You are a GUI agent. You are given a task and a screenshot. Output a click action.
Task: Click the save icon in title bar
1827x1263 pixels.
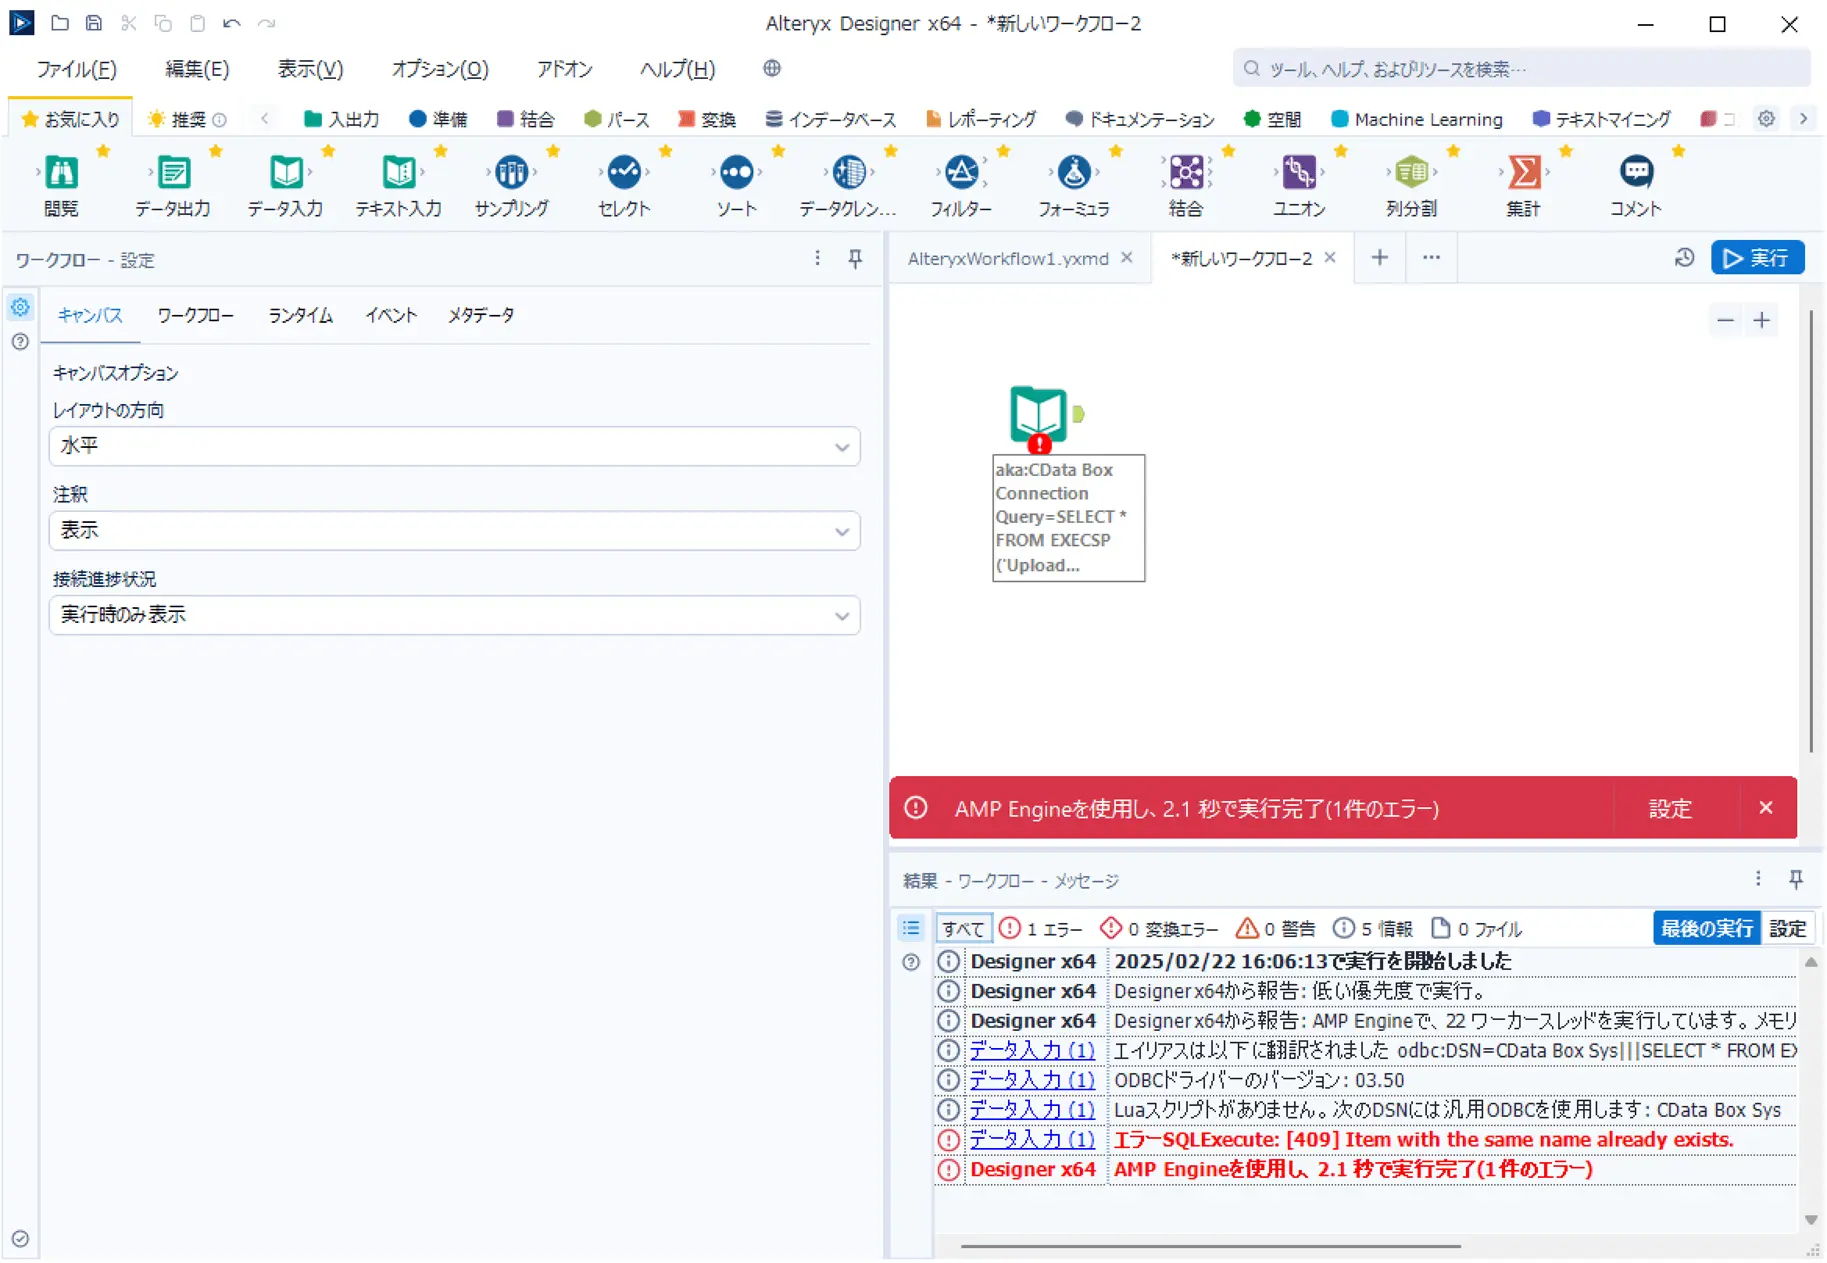coord(93,22)
